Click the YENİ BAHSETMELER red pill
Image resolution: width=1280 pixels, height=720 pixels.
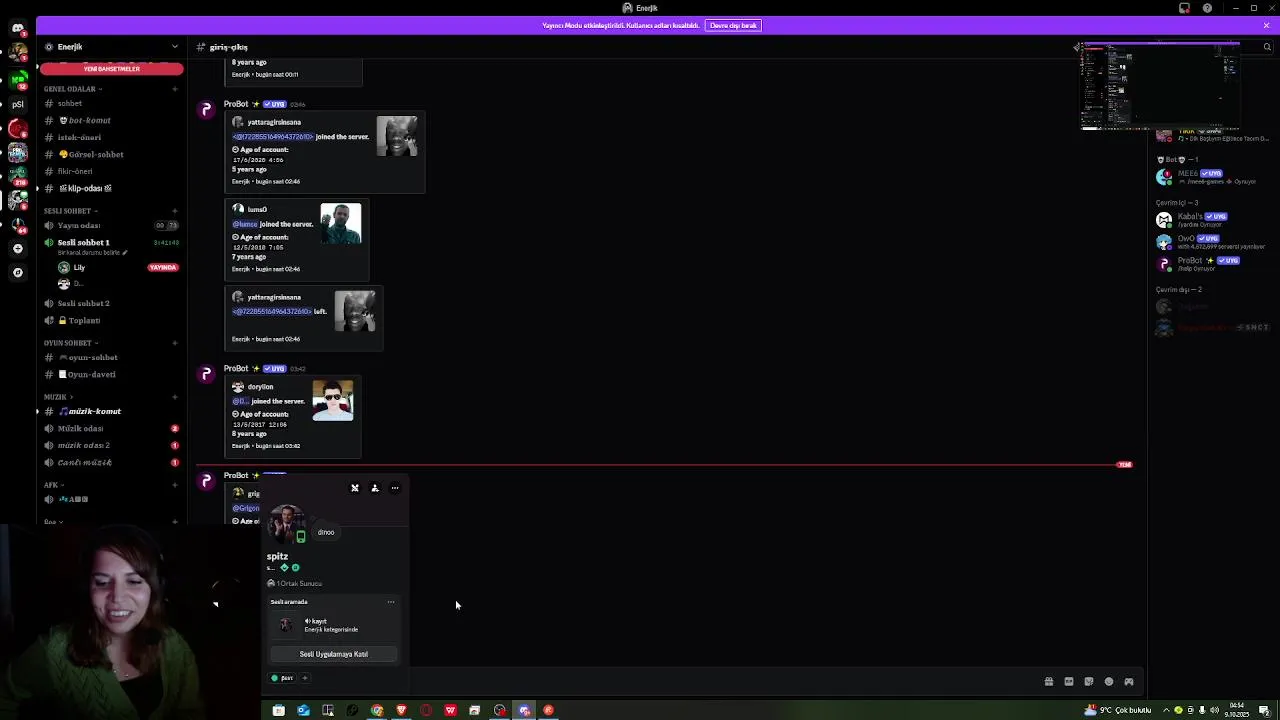pos(111,69)
